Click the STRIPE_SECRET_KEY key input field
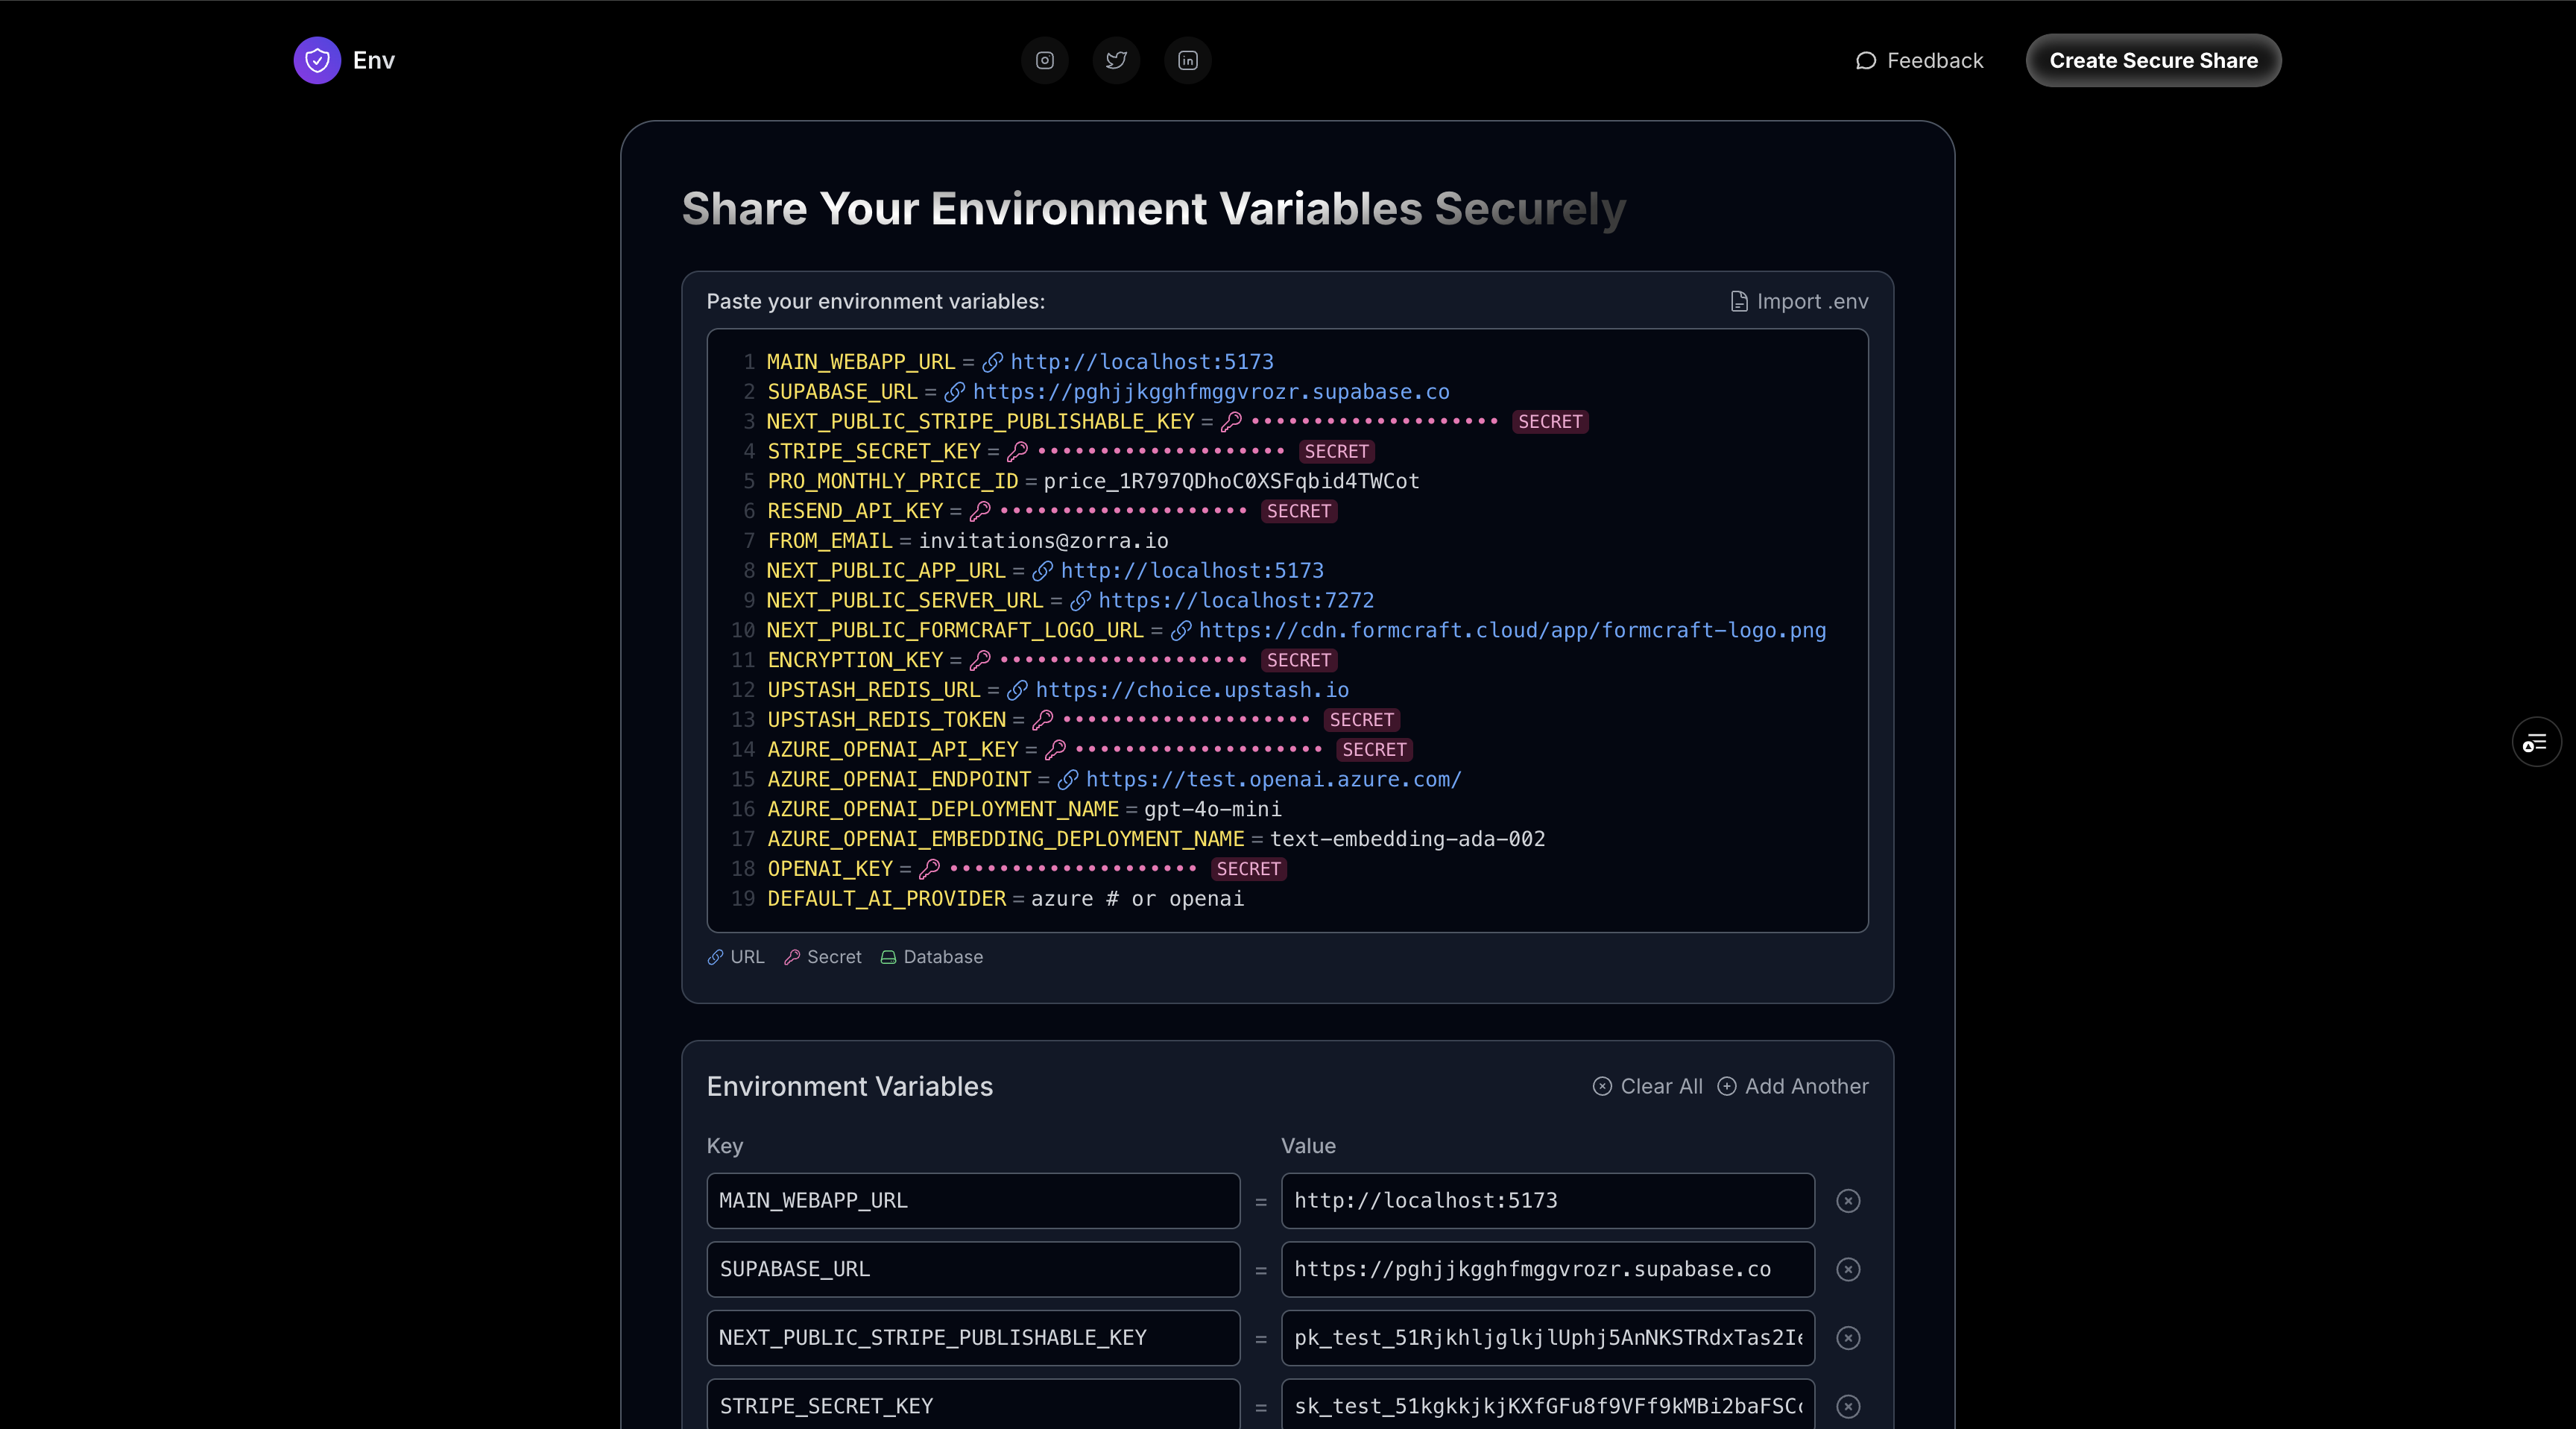Viewport: 2576px width, 1429px height. 973,1405
